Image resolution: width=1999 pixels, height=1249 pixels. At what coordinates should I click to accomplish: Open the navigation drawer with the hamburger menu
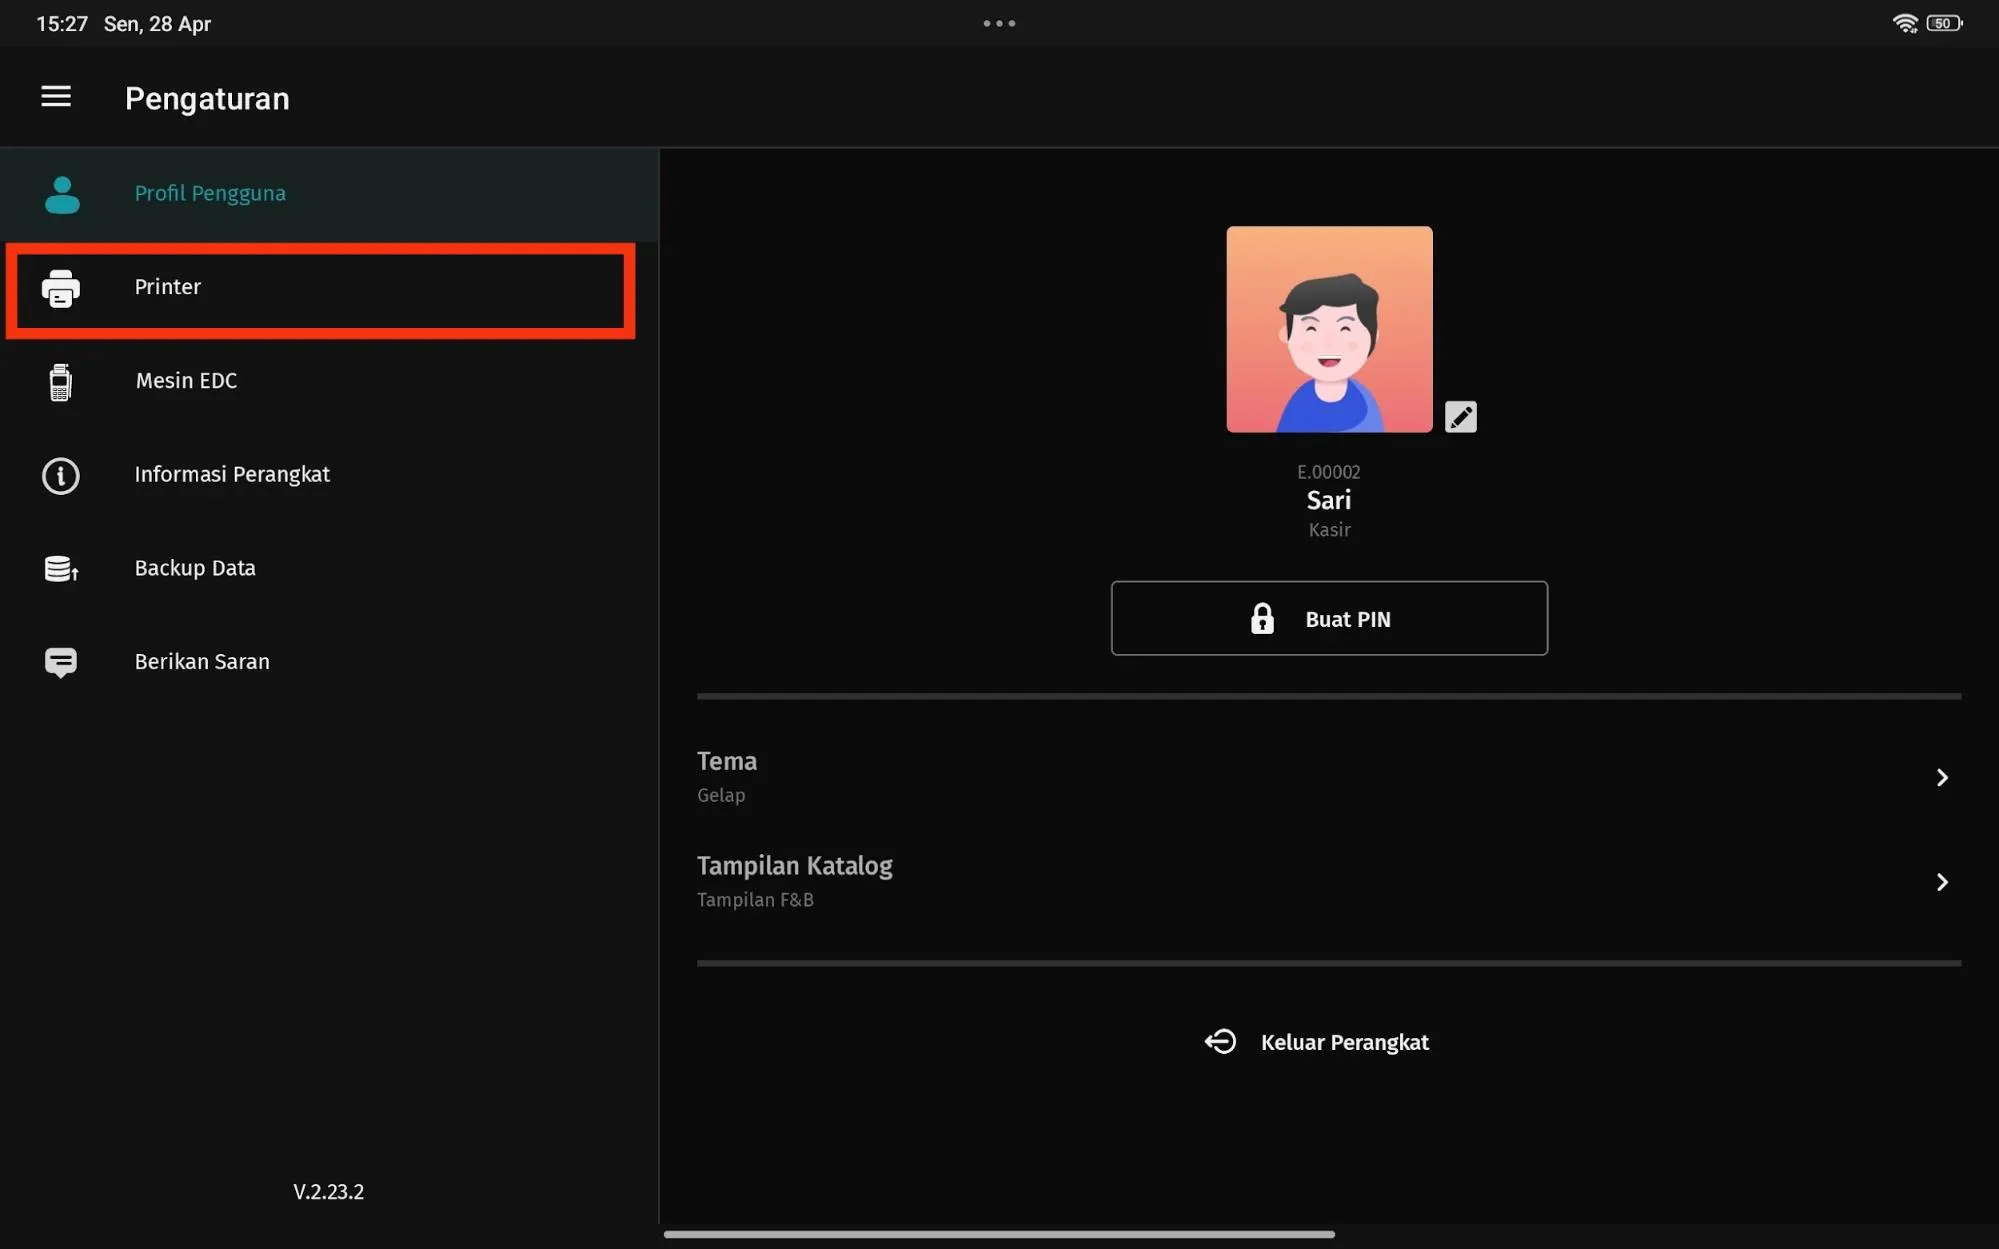click(x=56, y=96)
